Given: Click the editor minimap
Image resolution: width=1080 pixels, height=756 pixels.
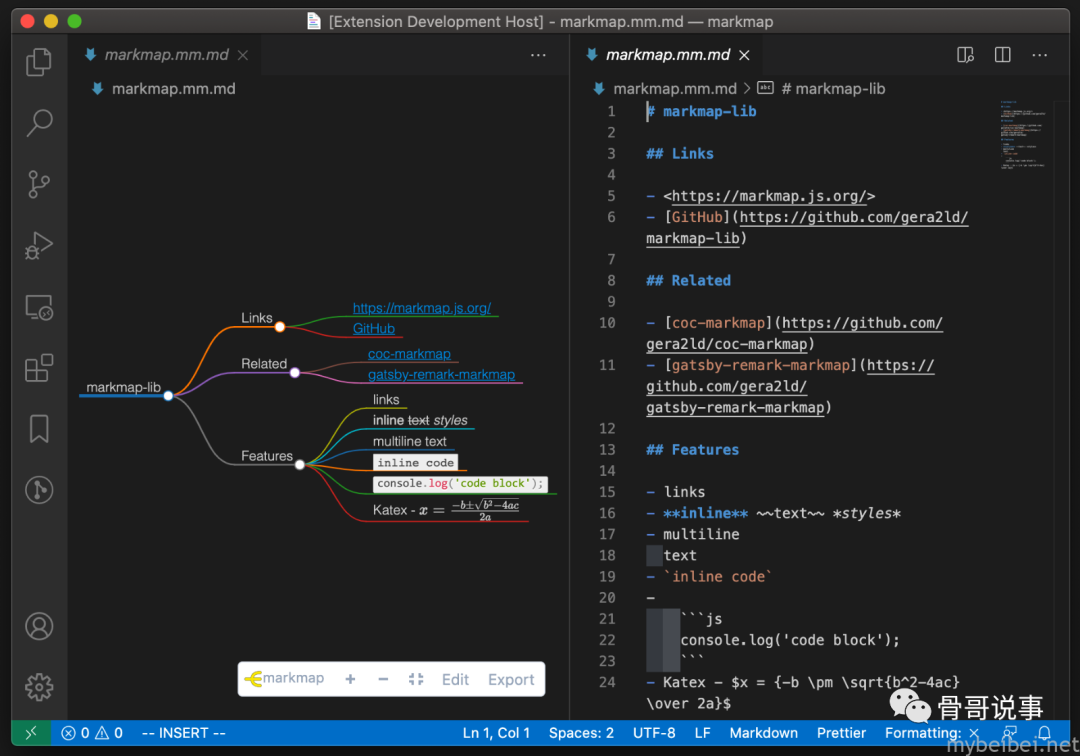Looking at the screenshot, I should 1022,134.
